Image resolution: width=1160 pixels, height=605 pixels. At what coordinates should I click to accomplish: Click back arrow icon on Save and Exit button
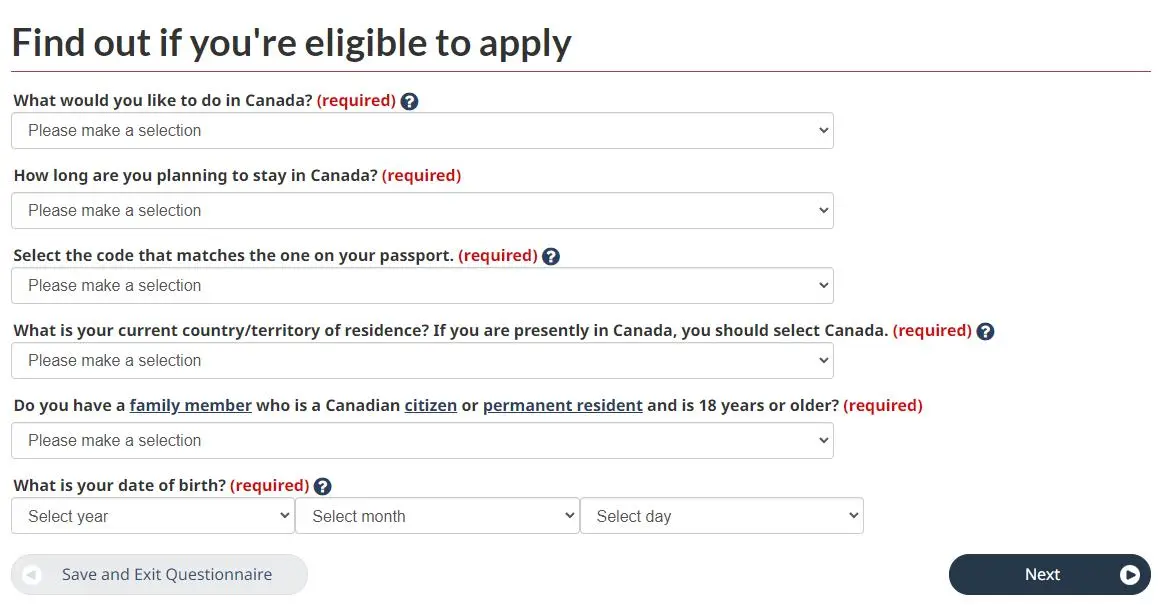[x=32, y=575]
